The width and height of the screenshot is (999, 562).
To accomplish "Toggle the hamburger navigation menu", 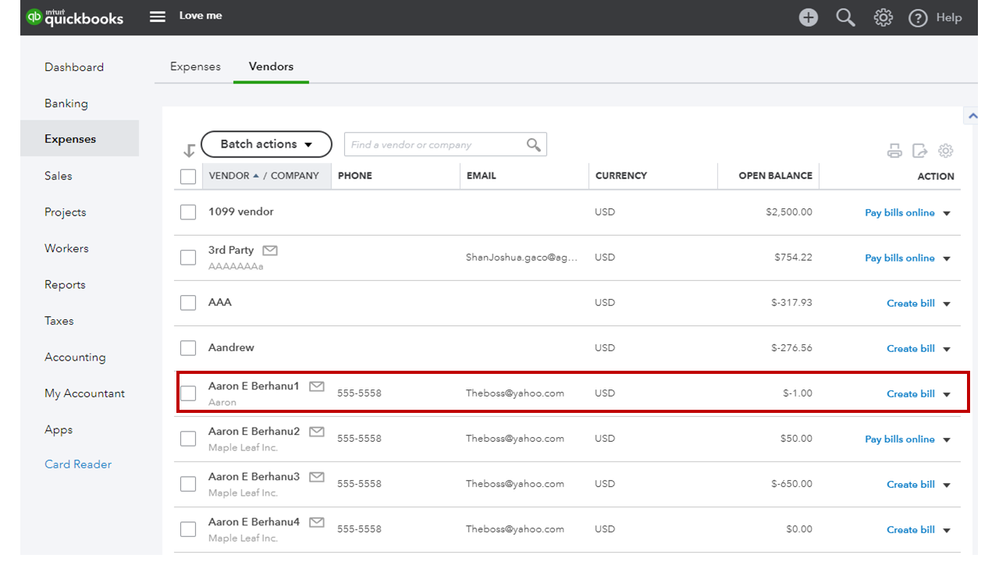I will point(158,17).
